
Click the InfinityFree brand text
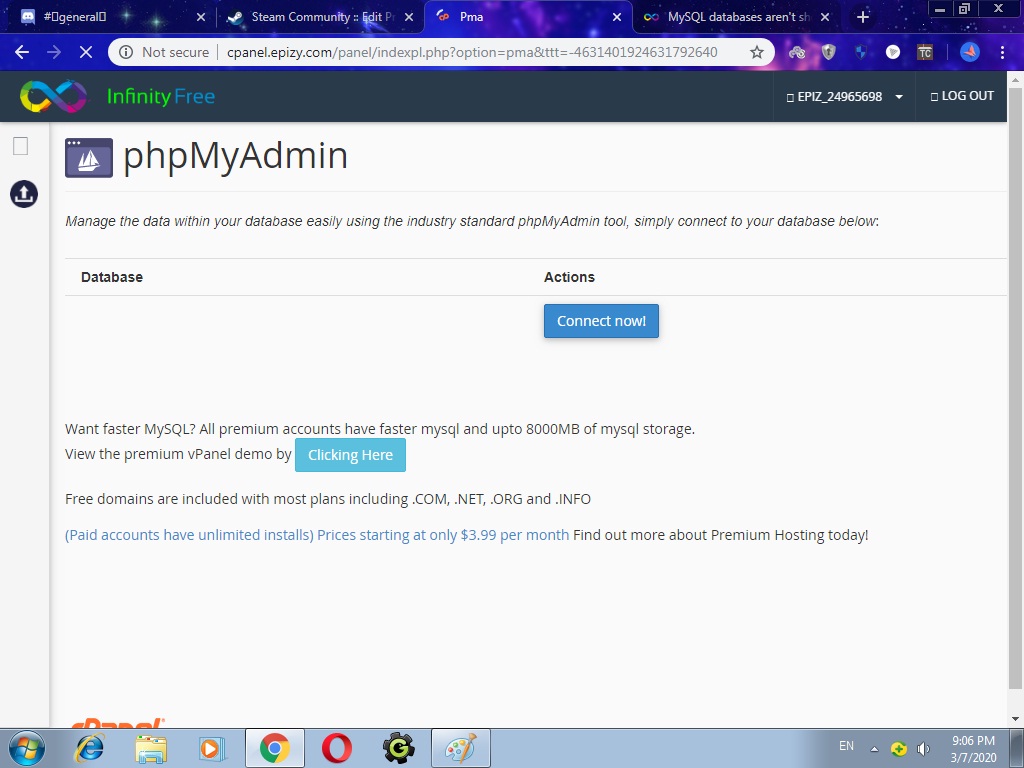pos(161,96)
